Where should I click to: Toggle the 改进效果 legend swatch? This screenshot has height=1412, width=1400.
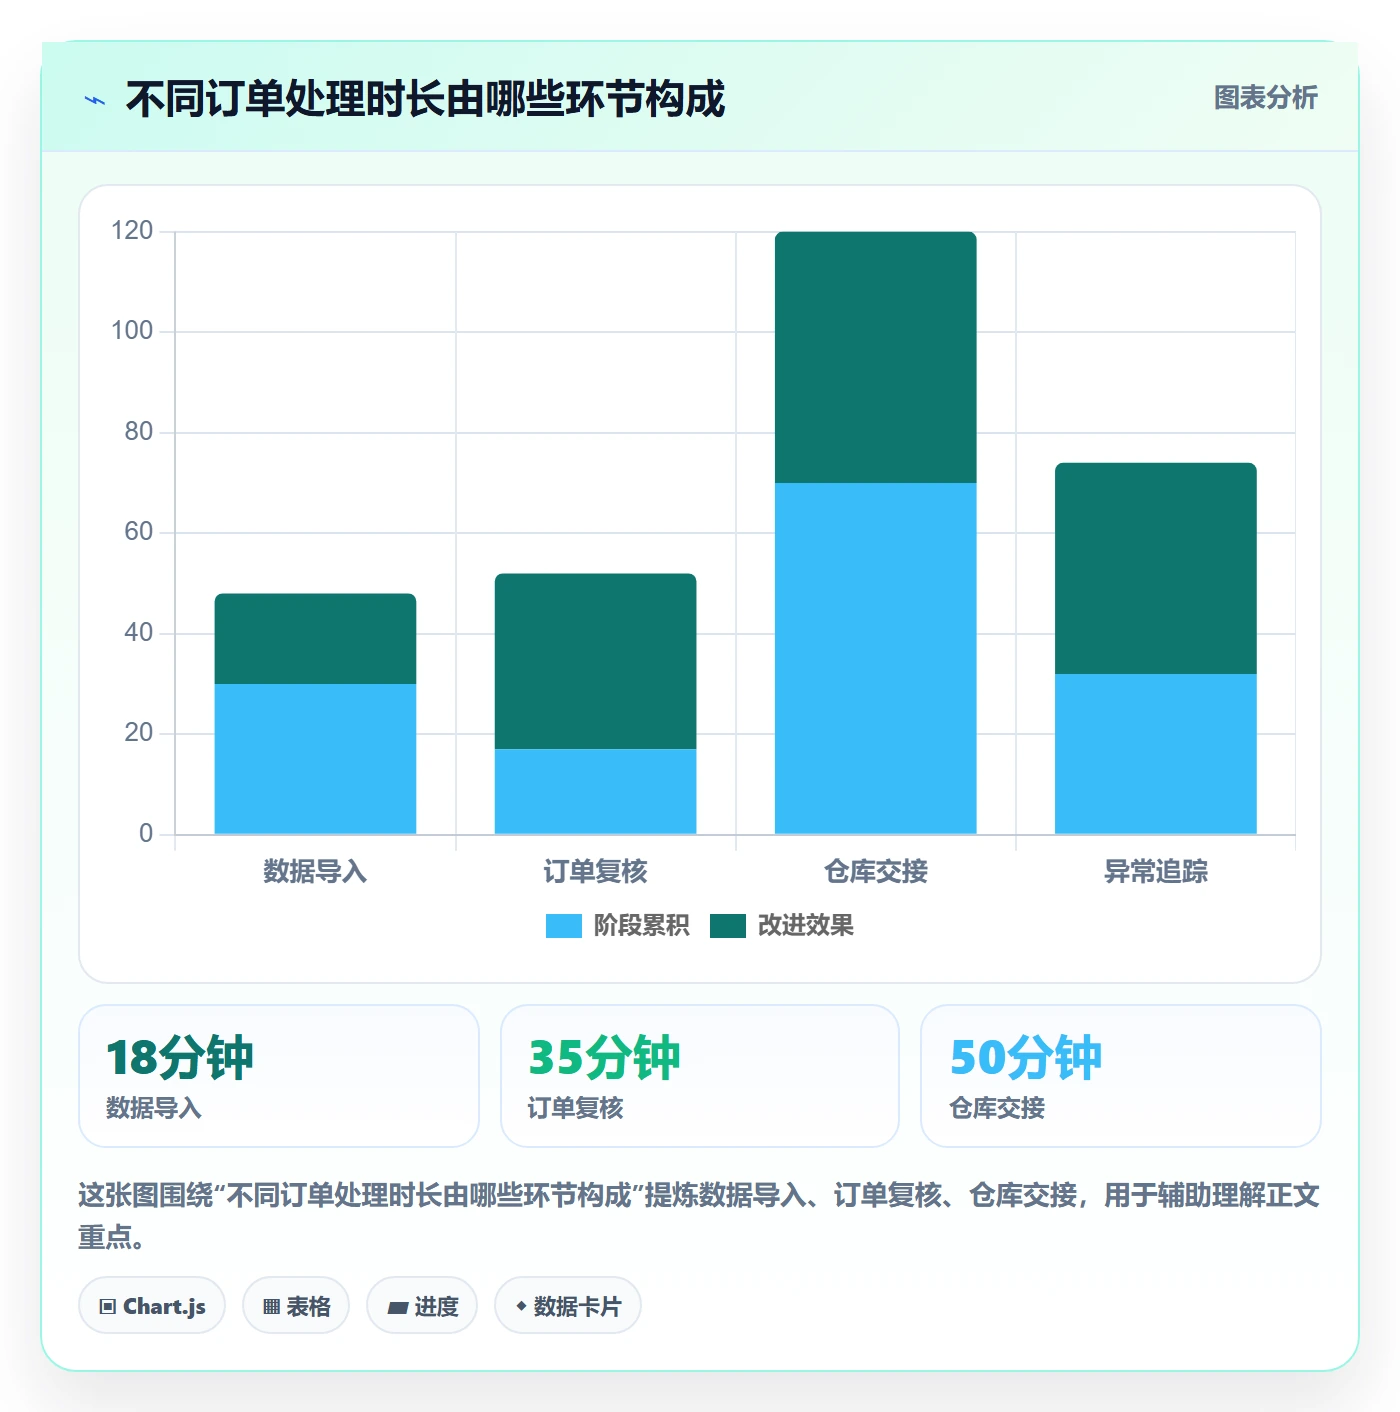(x=727, y=926)
